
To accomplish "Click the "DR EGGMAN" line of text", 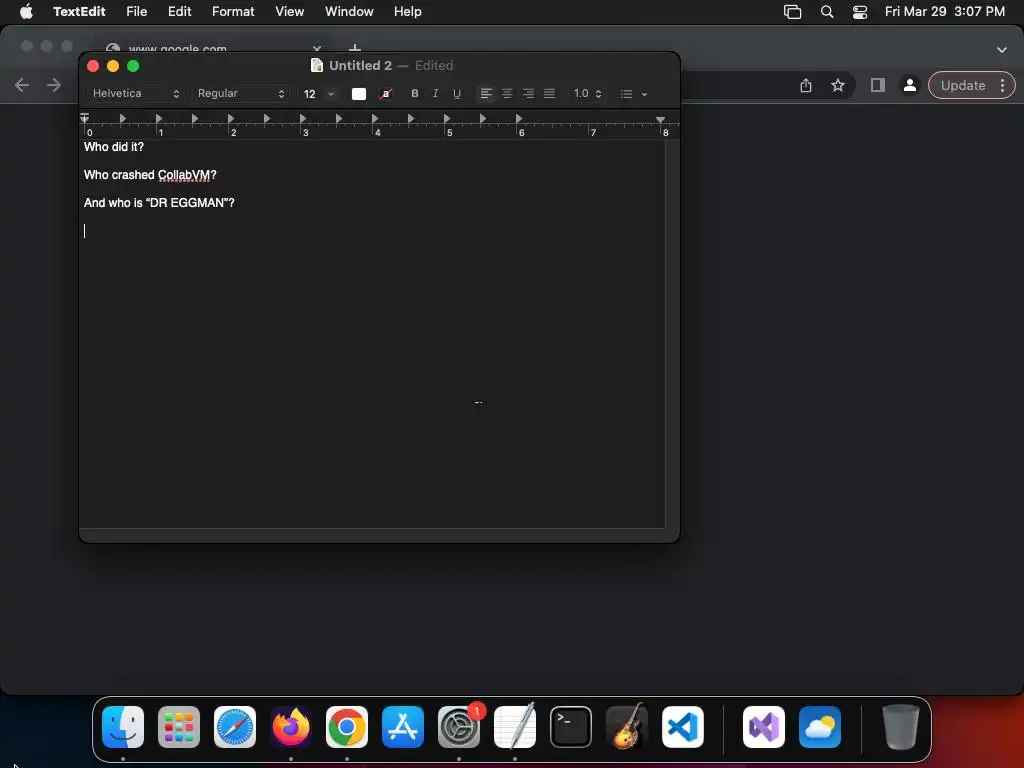I will pyautogui.click(x=159, y=203).
